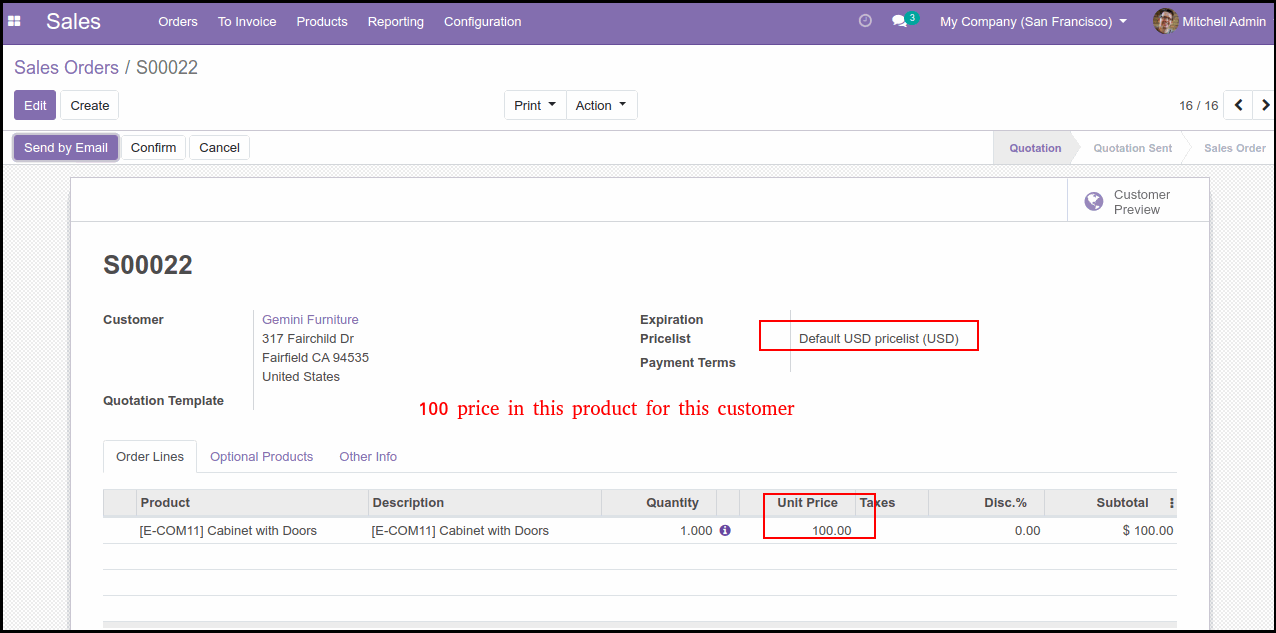
Task: Select the Sales Order status stage
Action: tap(1234, 148)
